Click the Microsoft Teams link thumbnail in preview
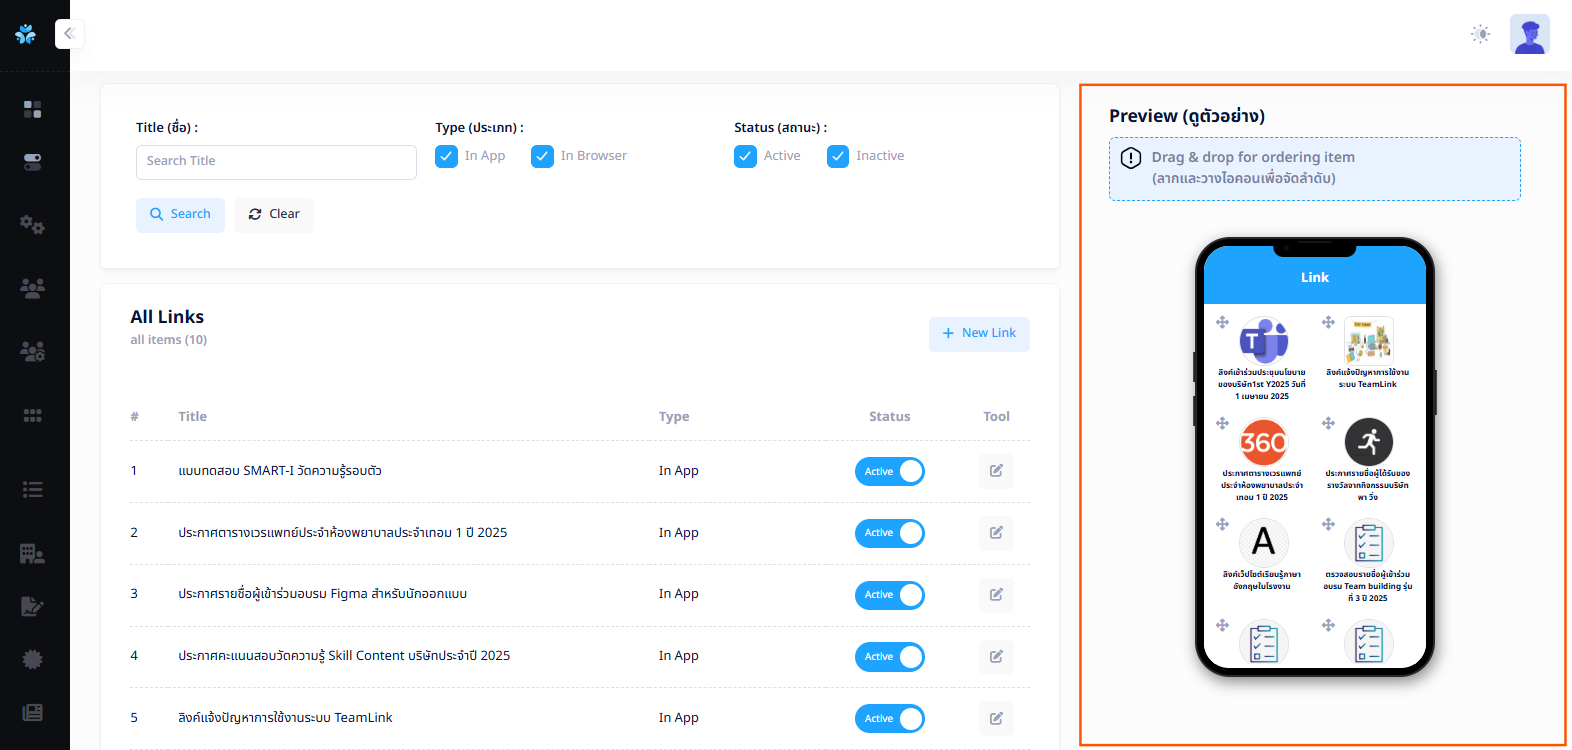1572x750 pixels. pyautogui.click(x=1263, y=341)
